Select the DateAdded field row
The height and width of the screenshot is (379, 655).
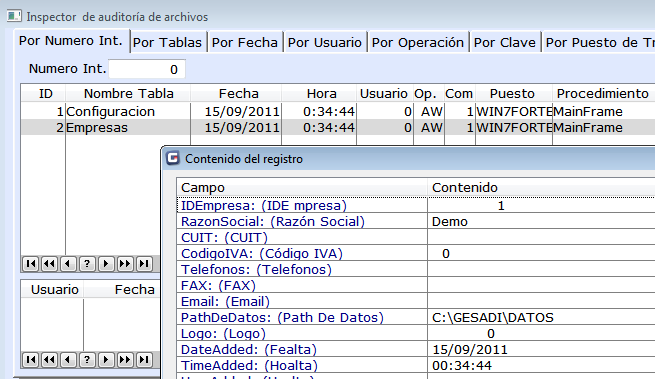click(416, 349)
